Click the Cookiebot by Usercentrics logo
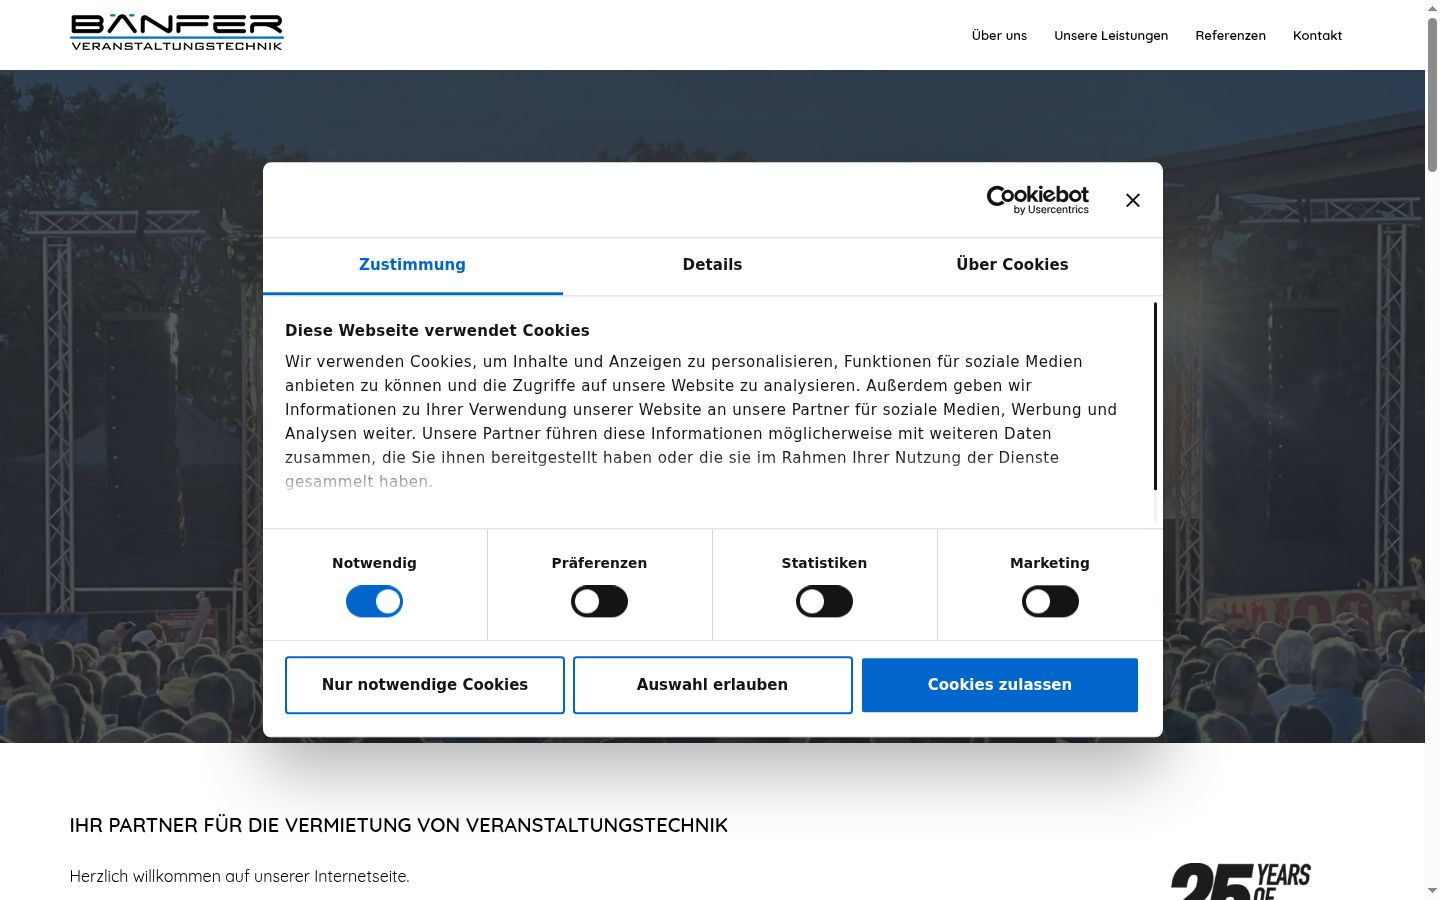This screenshot has width=1440, height=900. pyautogui.click(x=1037, y=199)
